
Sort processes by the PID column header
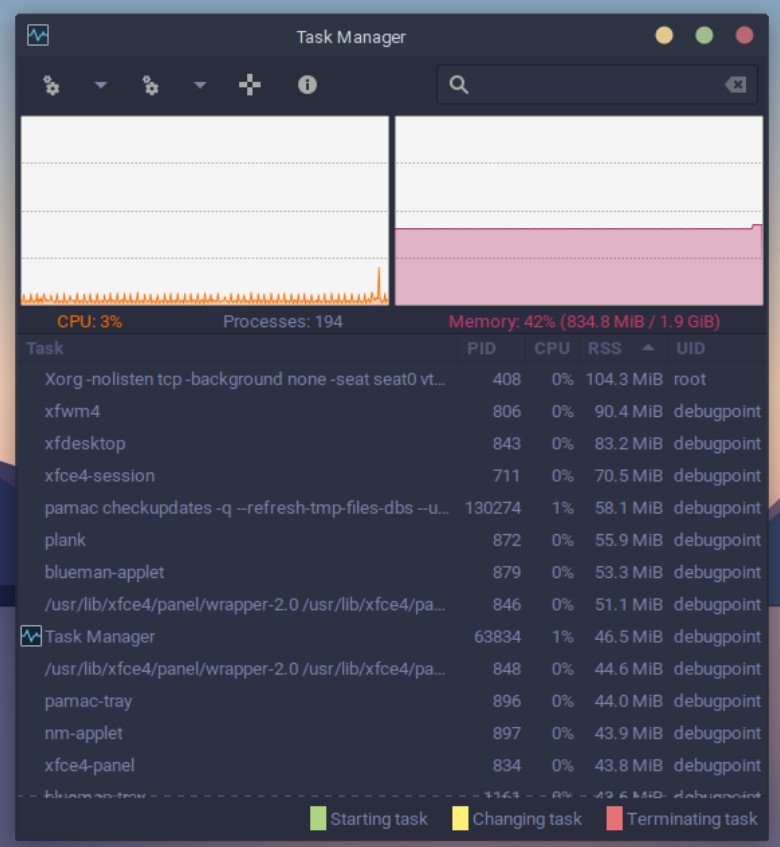481,348
